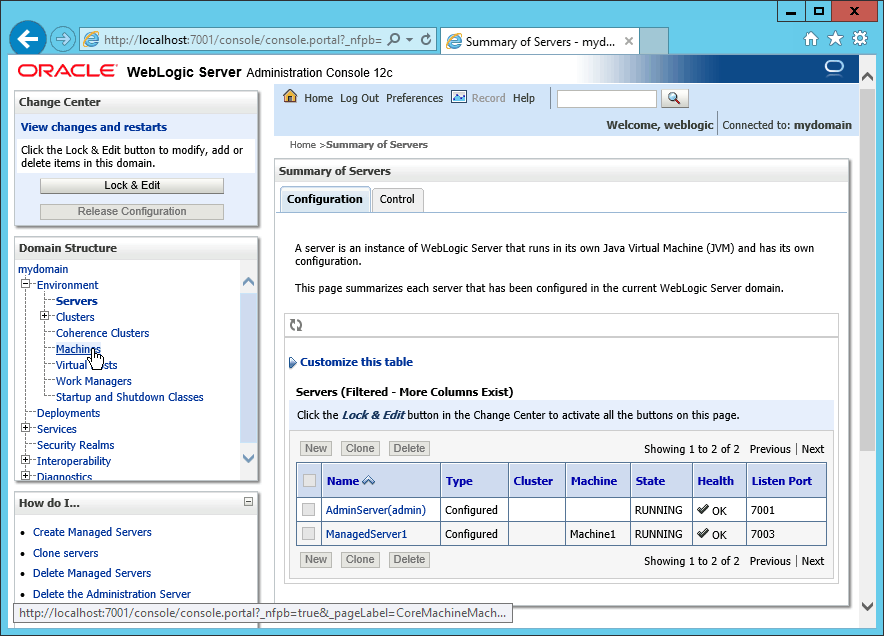The height and width of the screenshot is (636, 884).
Task: Check the AdminServer(admin) row checkbox
Action: (309, 510)
